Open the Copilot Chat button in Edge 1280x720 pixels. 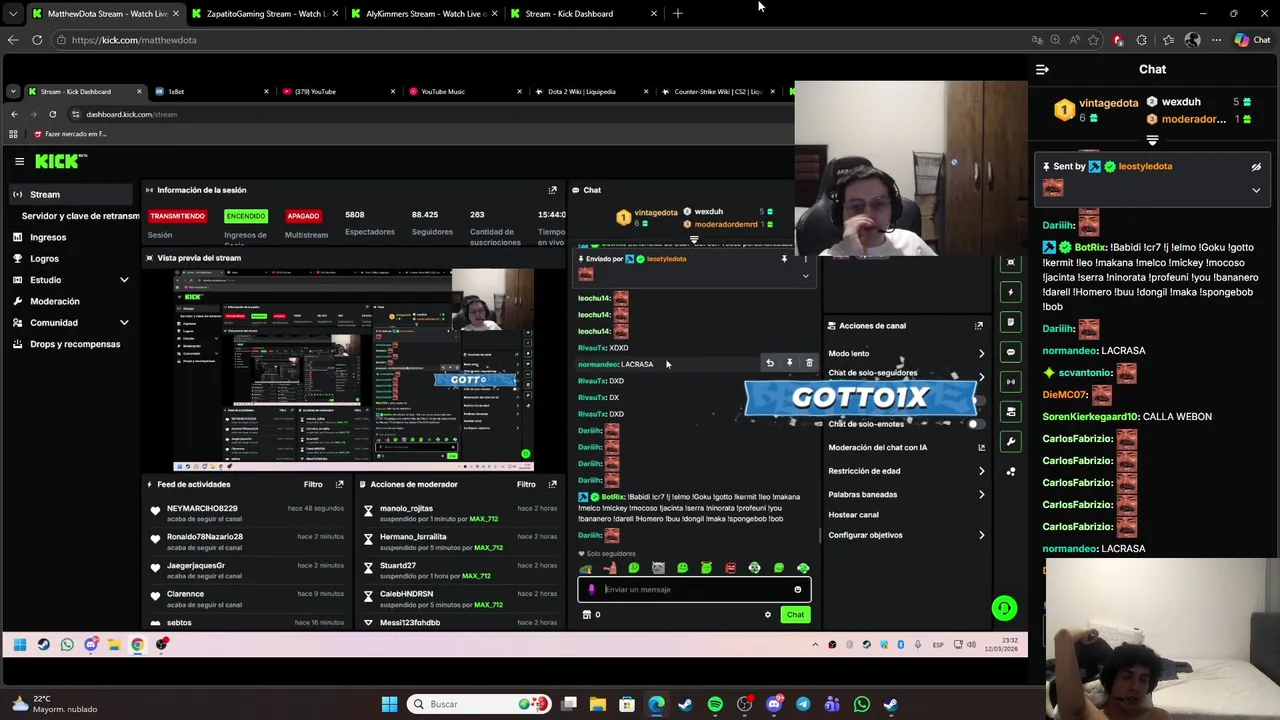[x=1252, y=40]
